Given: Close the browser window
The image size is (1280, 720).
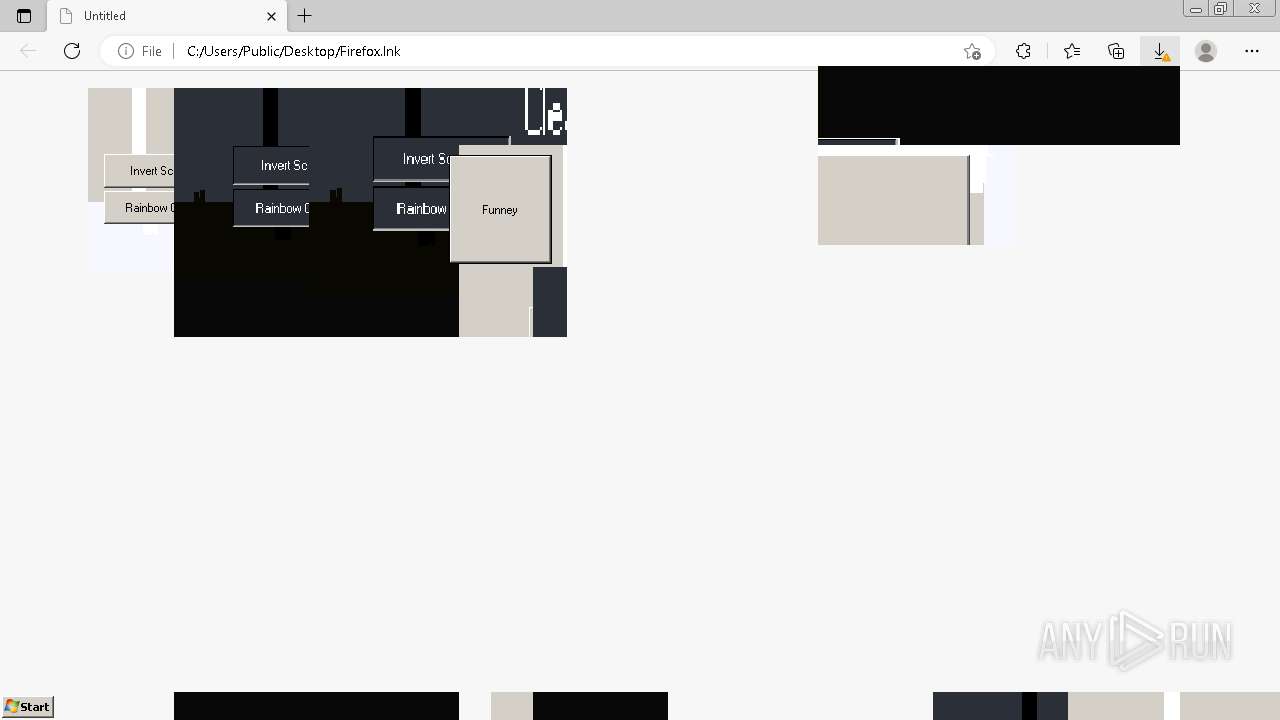Looking at the screenshot, I should tap(1254, 9).
